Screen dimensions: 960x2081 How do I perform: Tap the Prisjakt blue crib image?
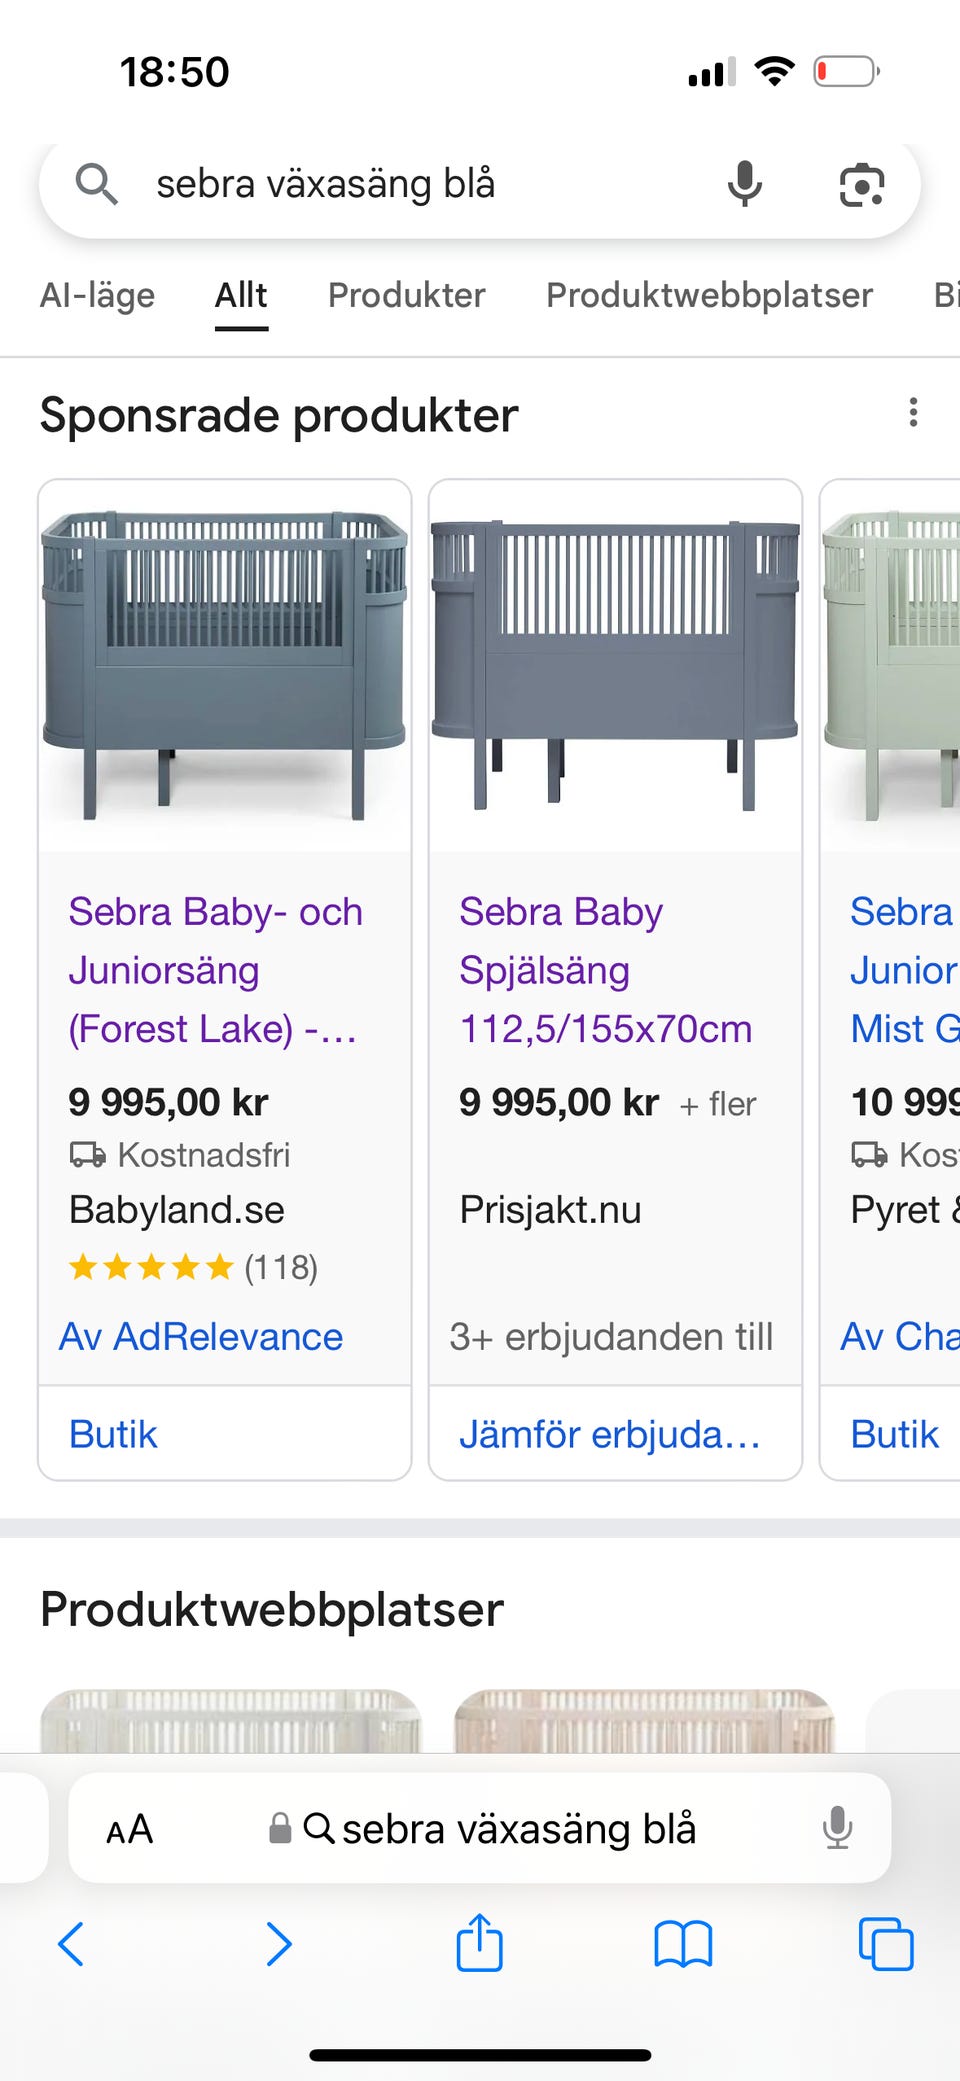point(615,666)
